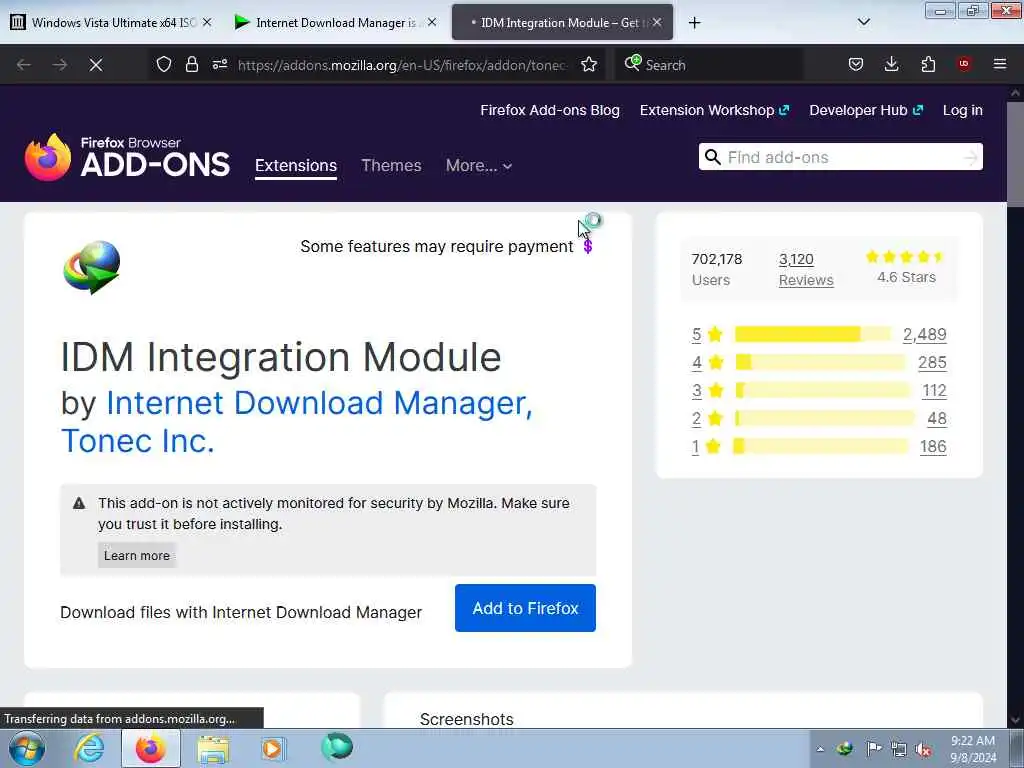
Task: Go to the Extensions section
Action: [x=296, y=166]
